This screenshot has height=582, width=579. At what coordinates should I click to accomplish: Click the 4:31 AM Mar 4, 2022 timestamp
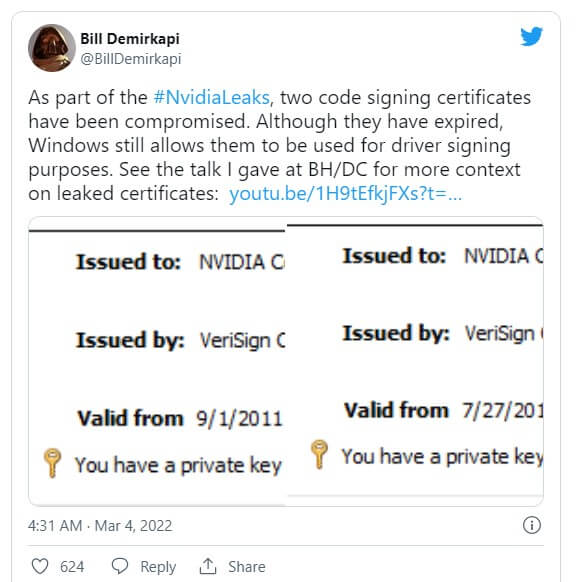click(x=100, y=526)
